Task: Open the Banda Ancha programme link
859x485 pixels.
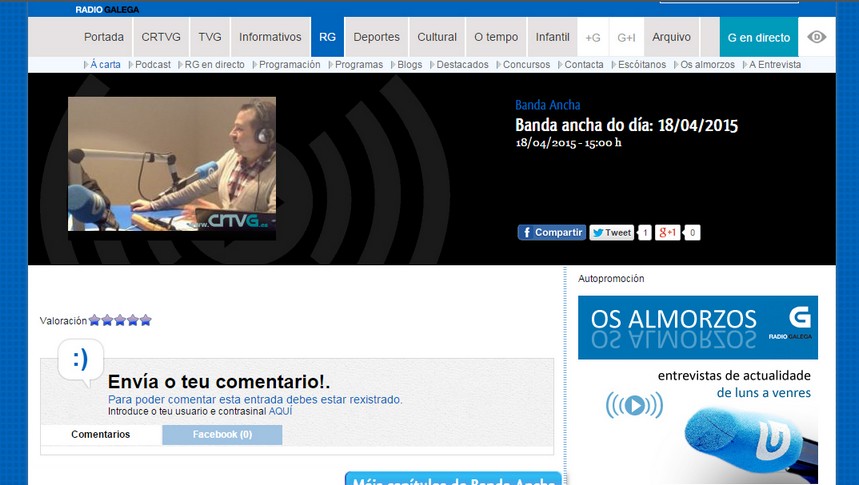Action: coord(548,105)
